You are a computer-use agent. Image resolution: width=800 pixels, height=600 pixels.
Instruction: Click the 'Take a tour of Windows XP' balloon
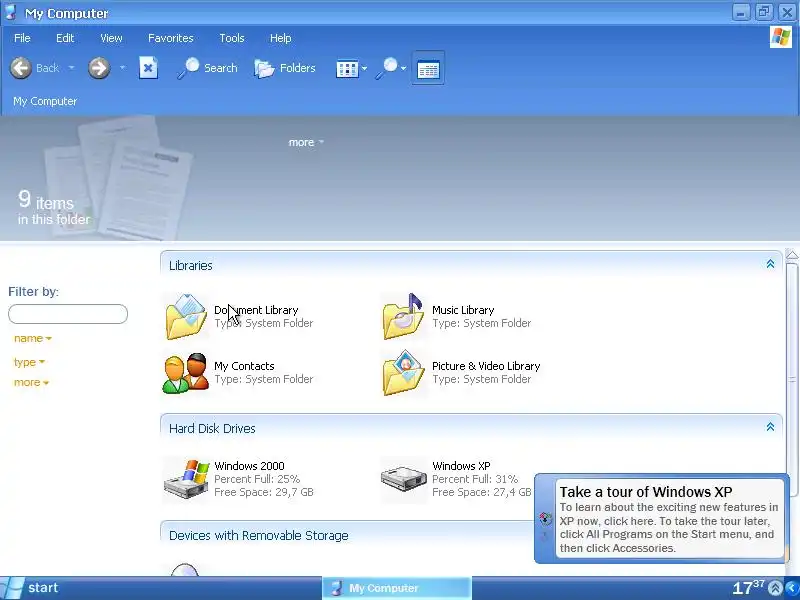[x=662, y=519]
